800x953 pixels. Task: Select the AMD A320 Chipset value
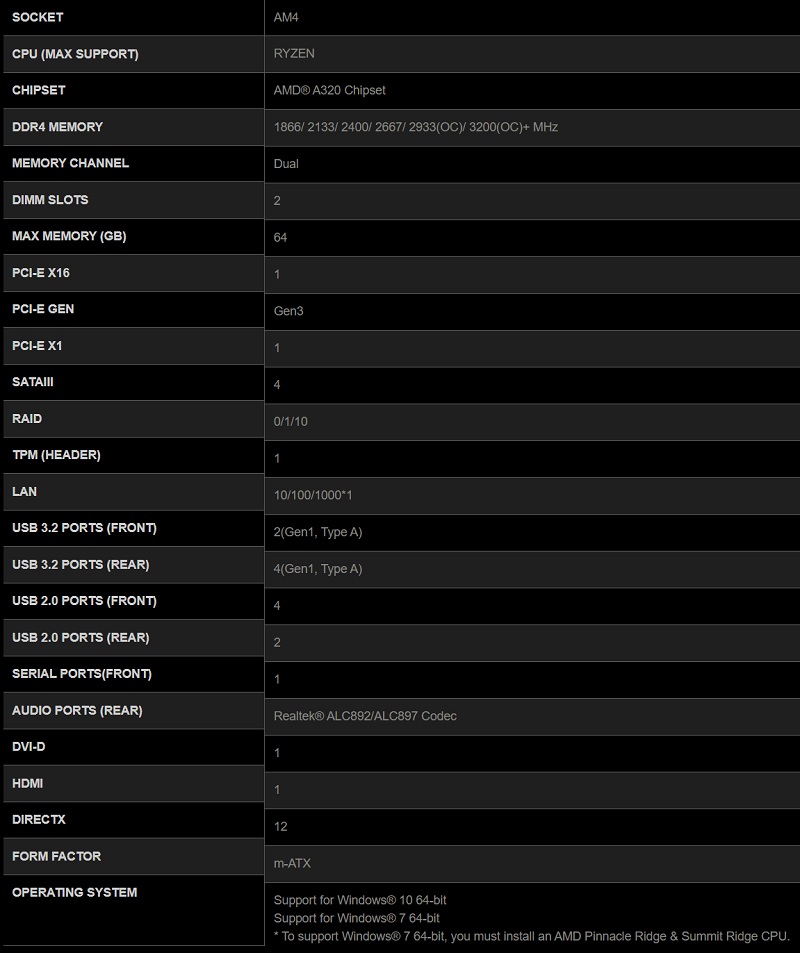tap(329, 91)
